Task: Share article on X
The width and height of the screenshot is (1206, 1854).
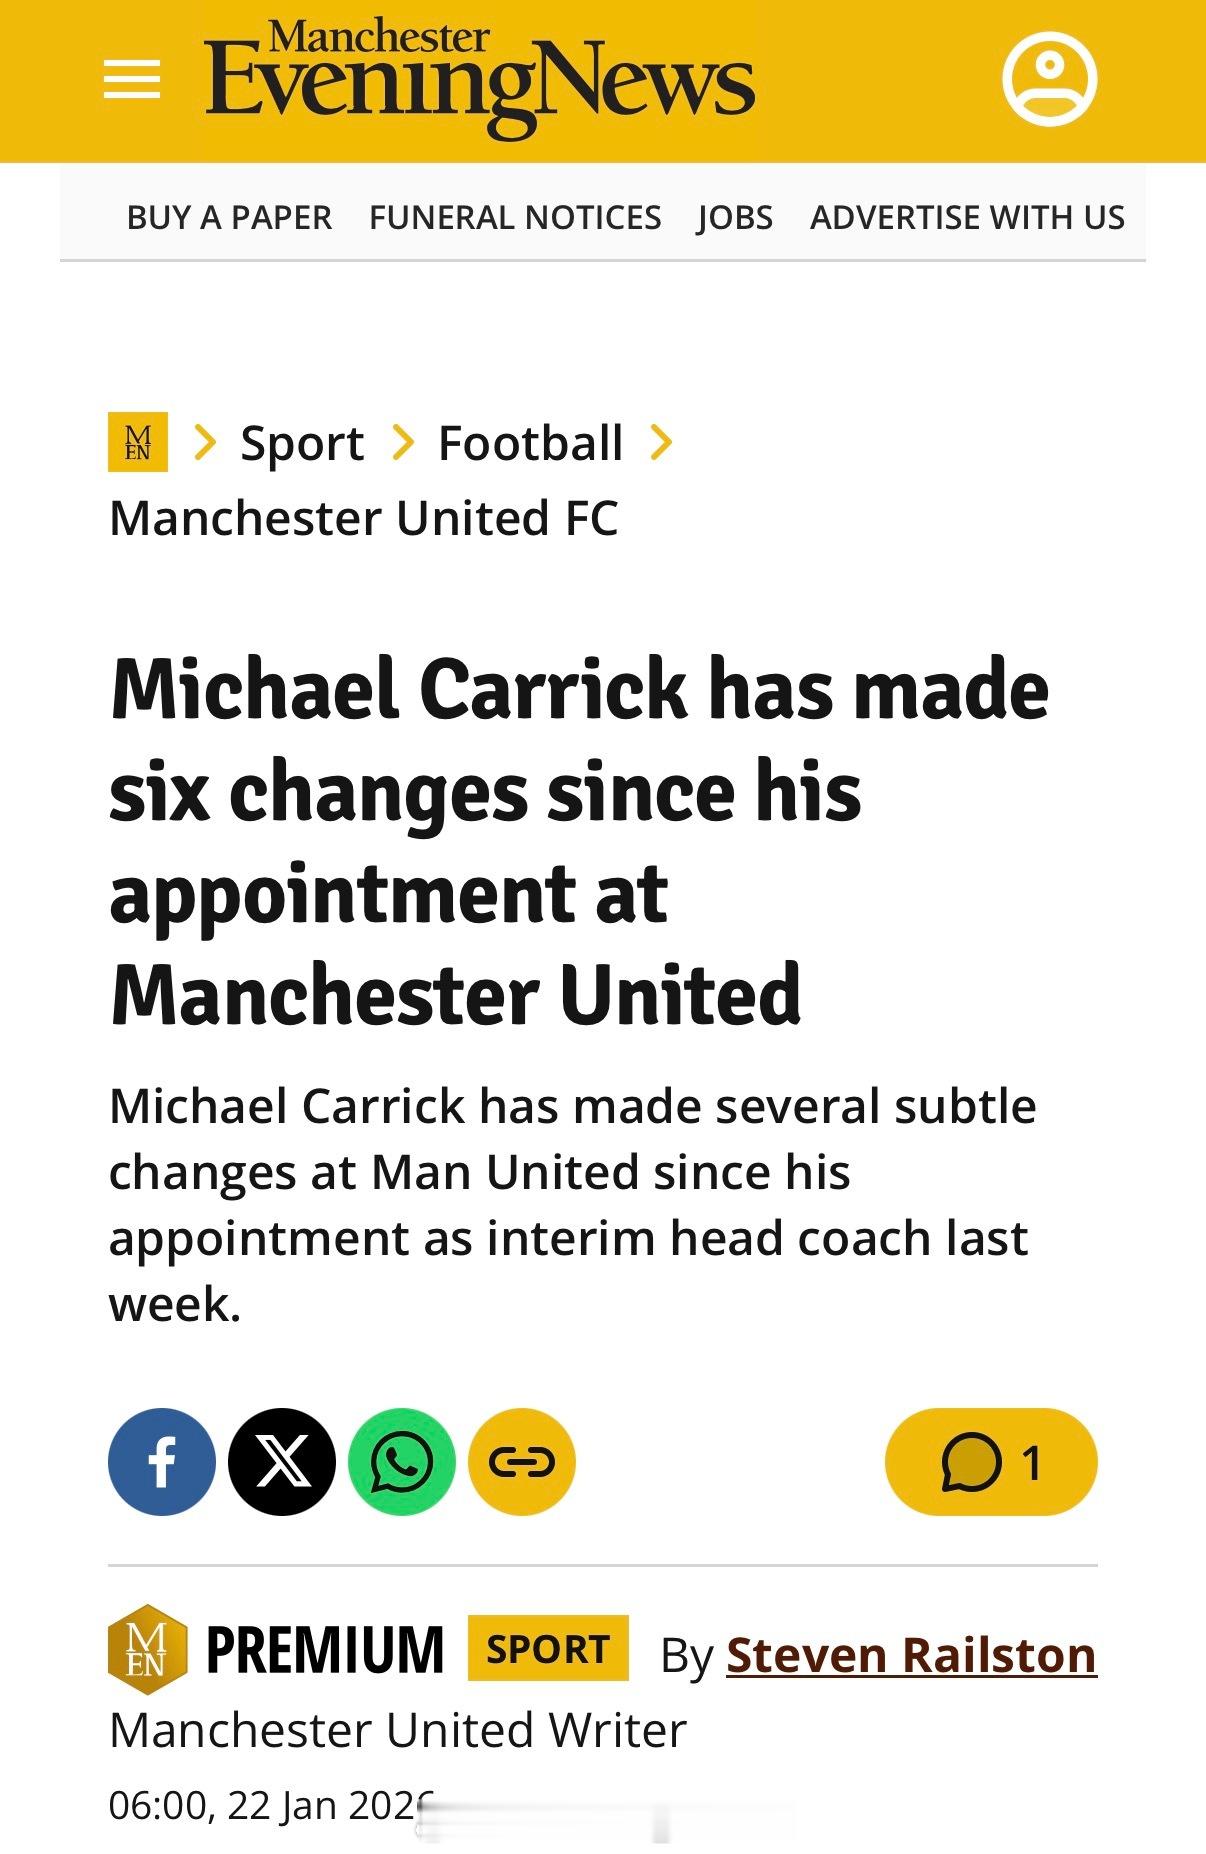Action: tap(282, 1462)
